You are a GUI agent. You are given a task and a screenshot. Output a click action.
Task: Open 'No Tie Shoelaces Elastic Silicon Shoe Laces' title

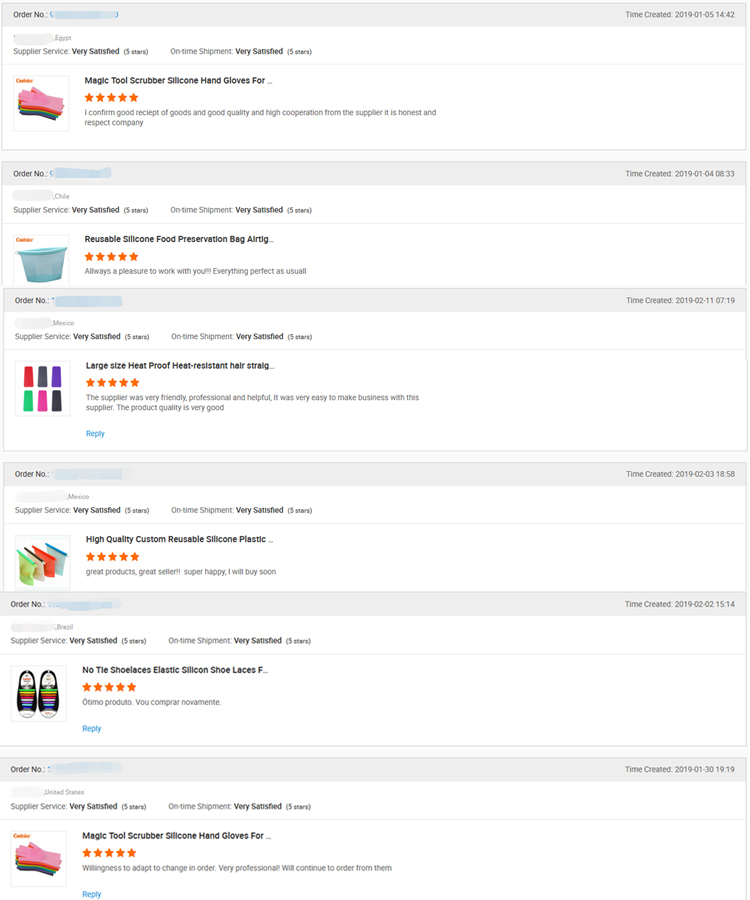175,670
